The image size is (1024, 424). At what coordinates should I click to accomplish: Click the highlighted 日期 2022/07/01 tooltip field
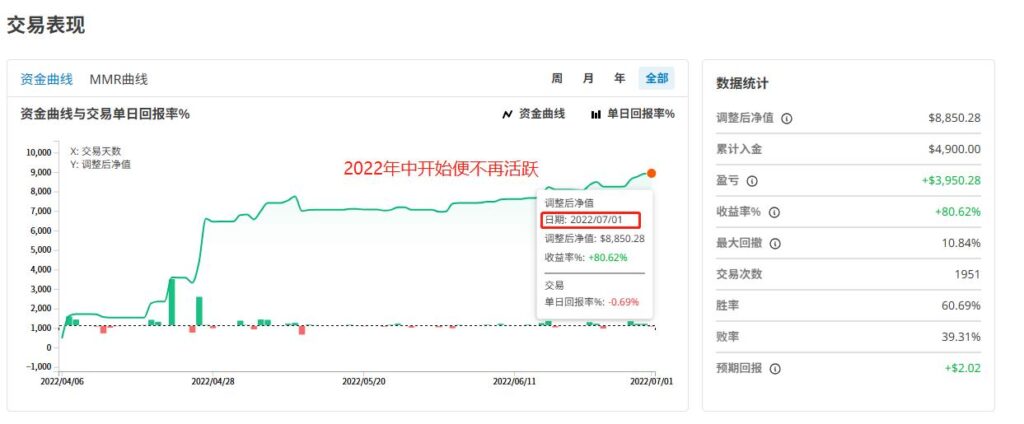point(590,219)
